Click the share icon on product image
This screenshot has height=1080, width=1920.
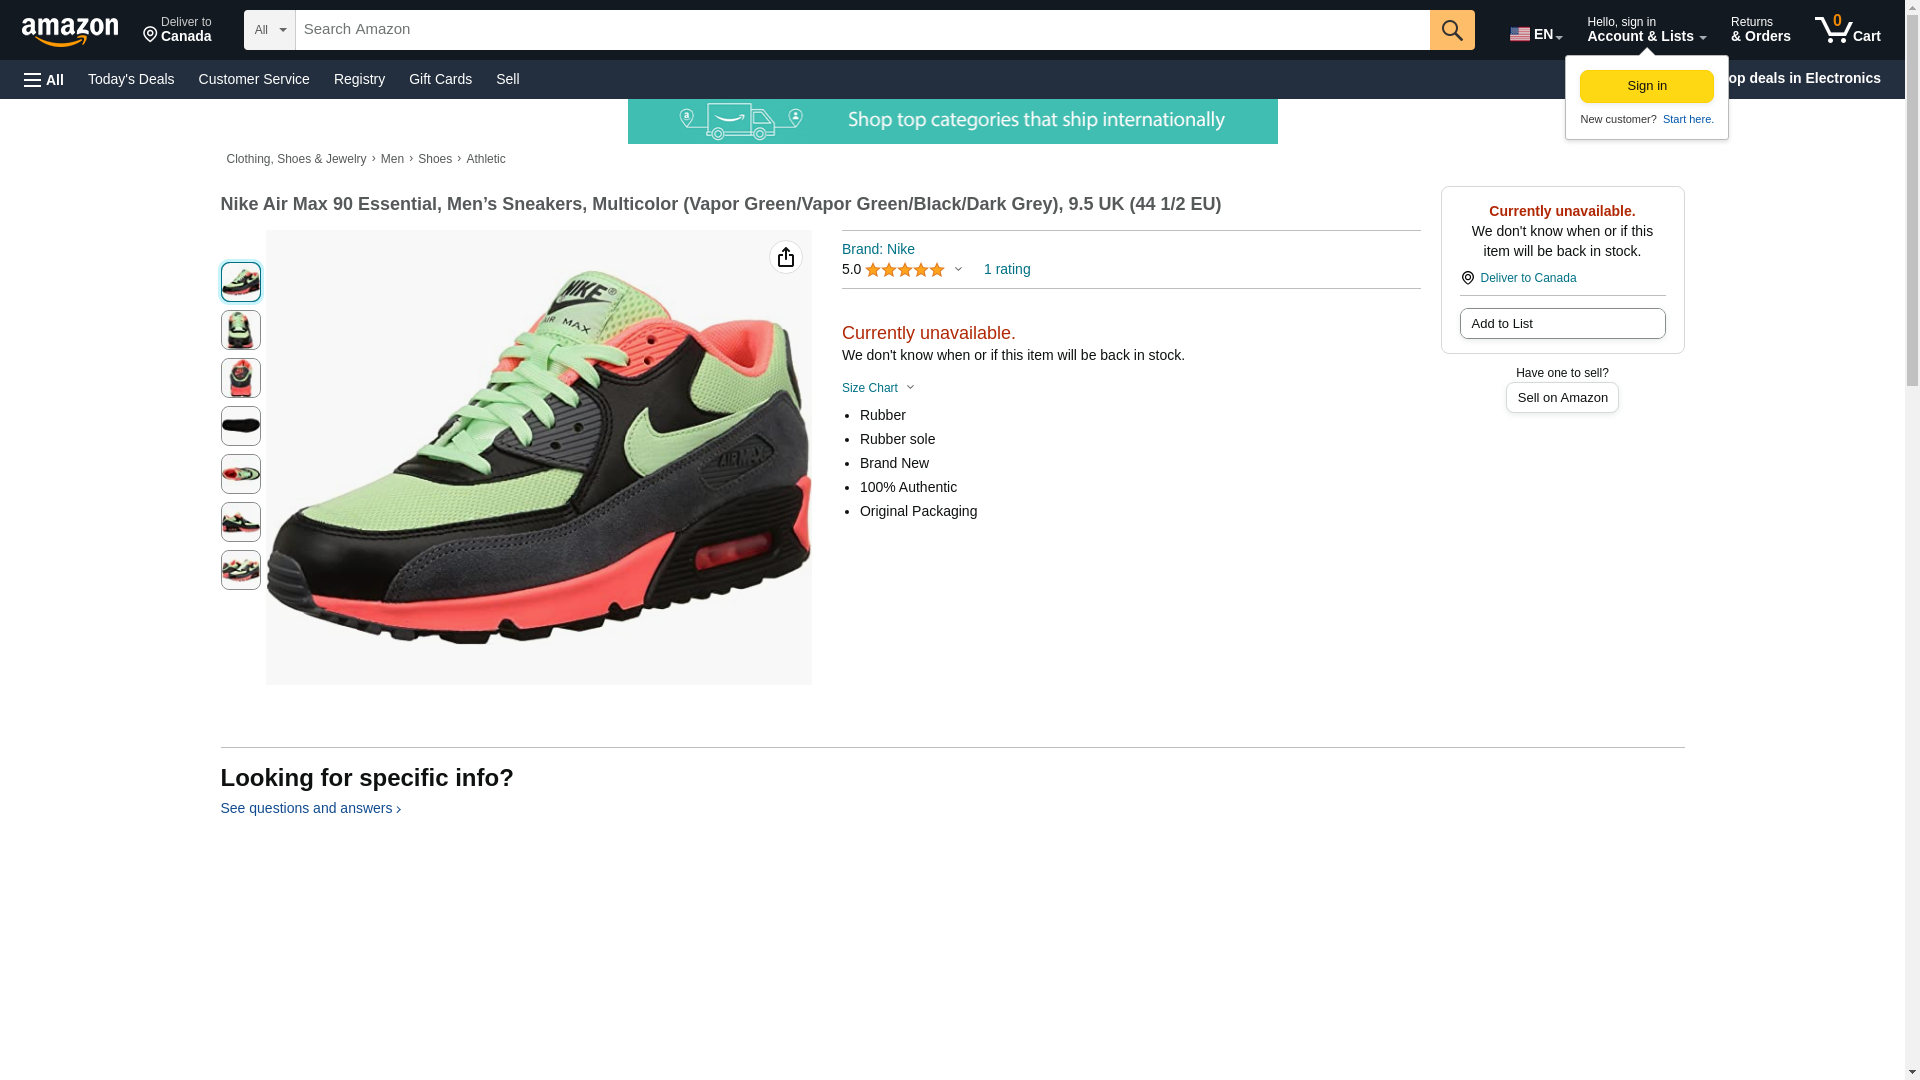[785, 258]
